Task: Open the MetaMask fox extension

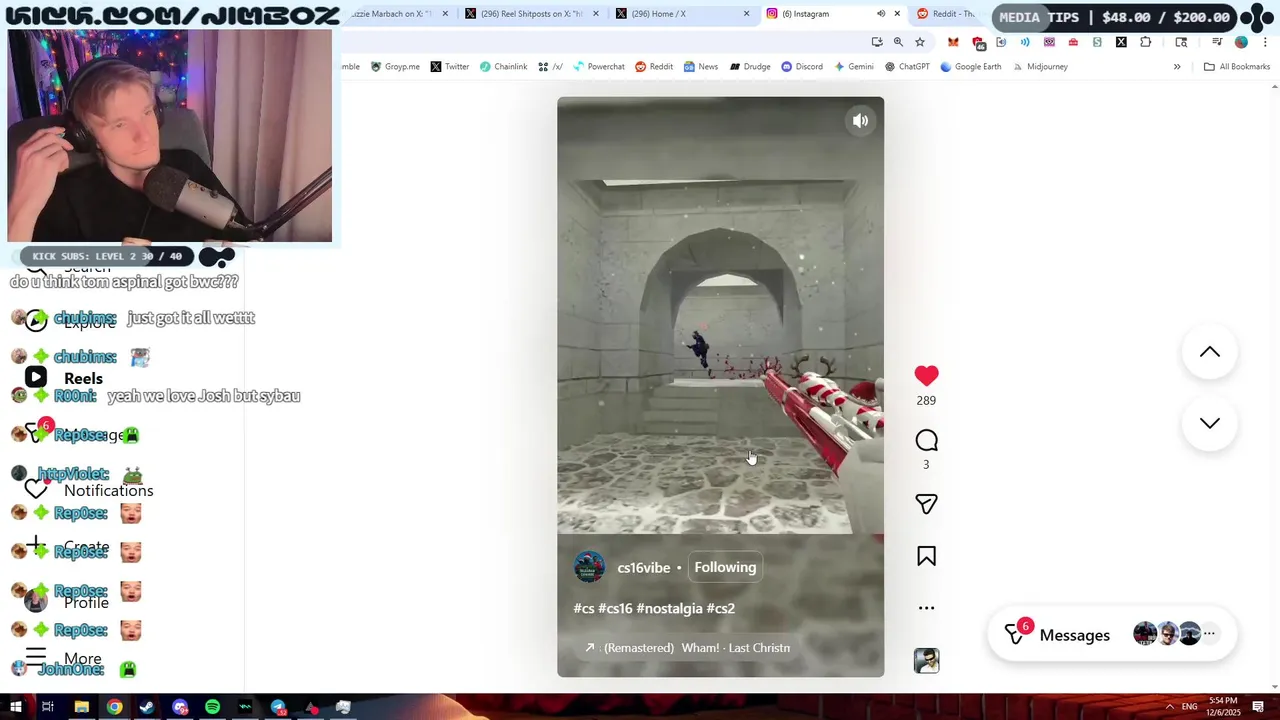Action: click(x=953, y=42)
